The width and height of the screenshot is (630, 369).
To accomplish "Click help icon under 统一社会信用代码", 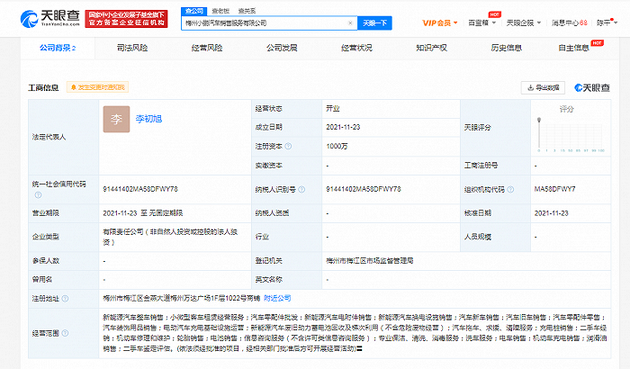I will tap(38, 195).
